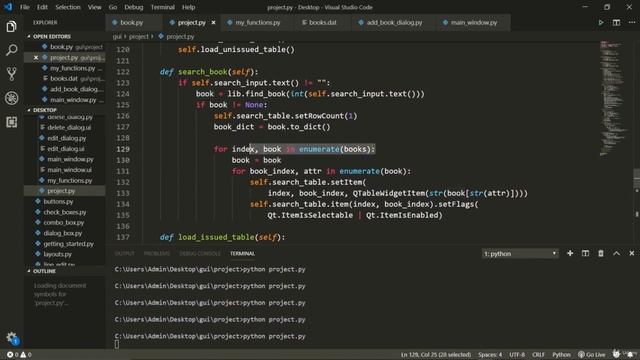Open delete_dialog.ui in the file tree
This screenshot has width=640, height=360.
tap(65, 127)
